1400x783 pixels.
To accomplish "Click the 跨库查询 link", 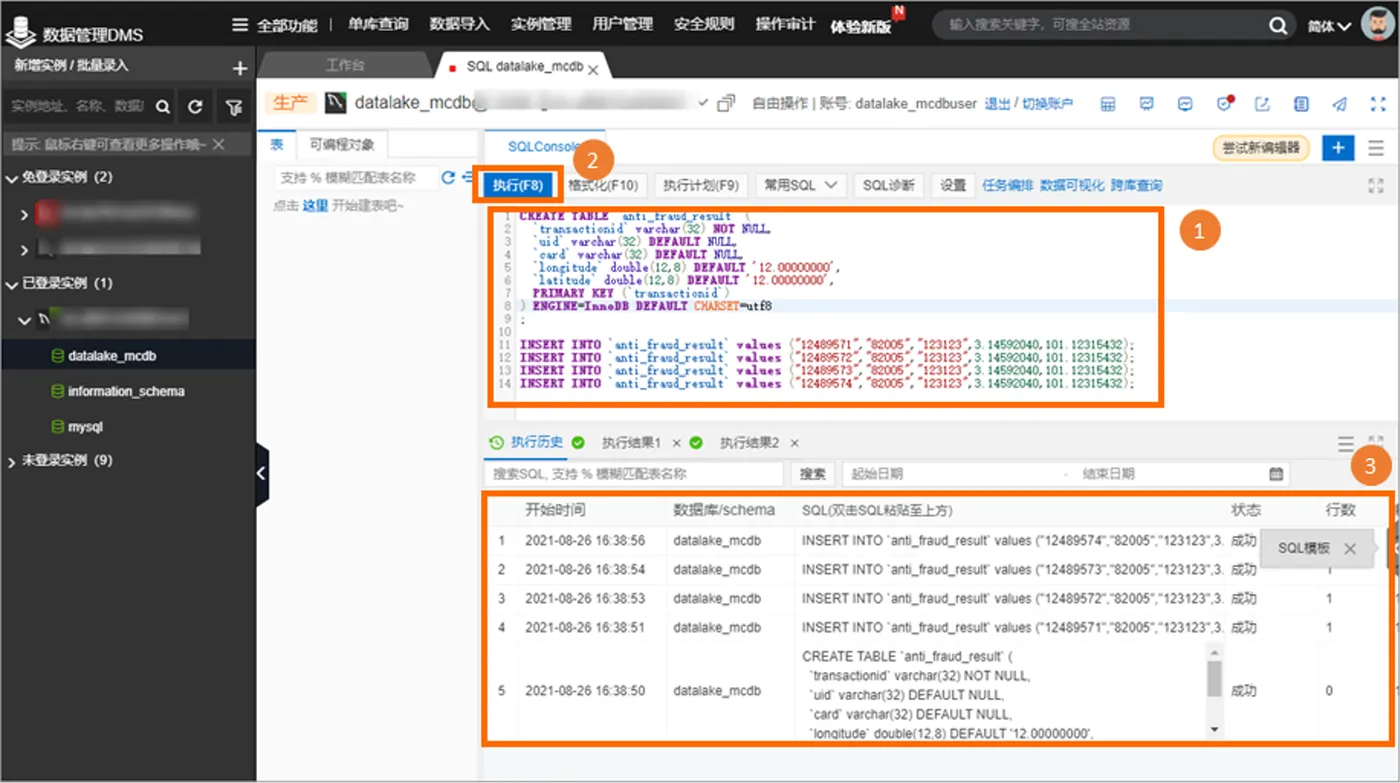I will (1136, 185).
